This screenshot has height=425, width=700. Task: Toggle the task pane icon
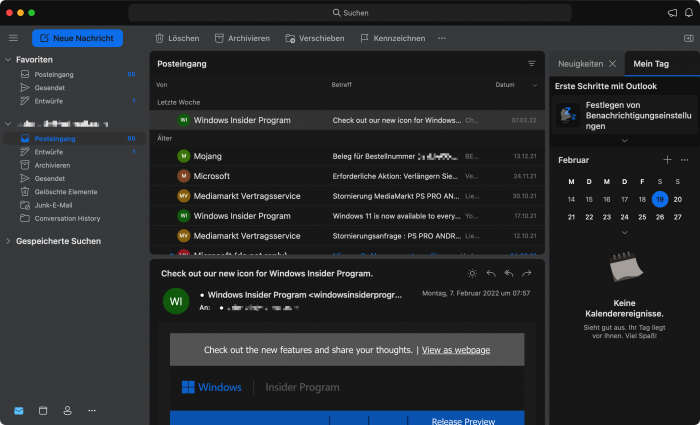click(688, 38)
